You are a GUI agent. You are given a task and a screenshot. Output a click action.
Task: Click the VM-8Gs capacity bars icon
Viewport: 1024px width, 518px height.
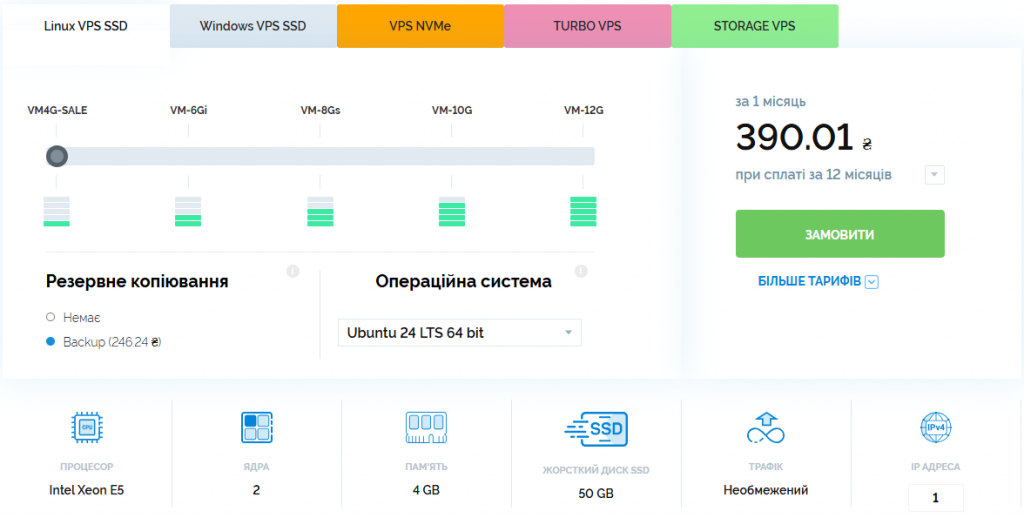tap(320, 212)
